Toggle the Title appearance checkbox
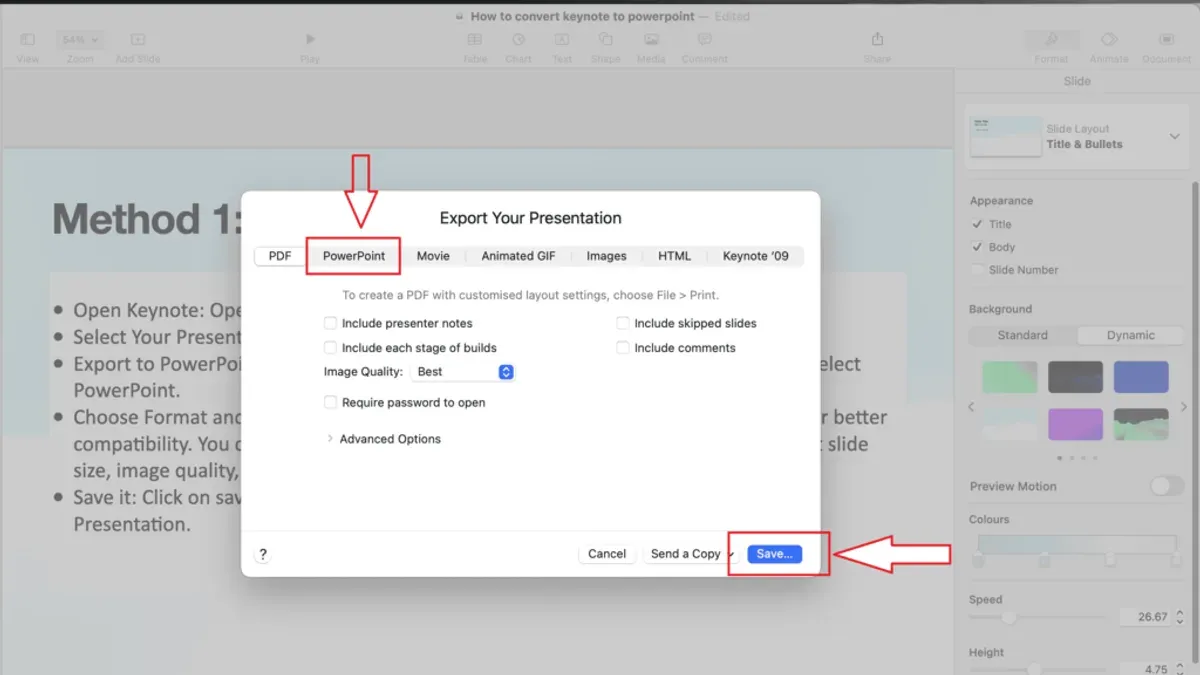The image size is (1200, 675). (978, 224)
